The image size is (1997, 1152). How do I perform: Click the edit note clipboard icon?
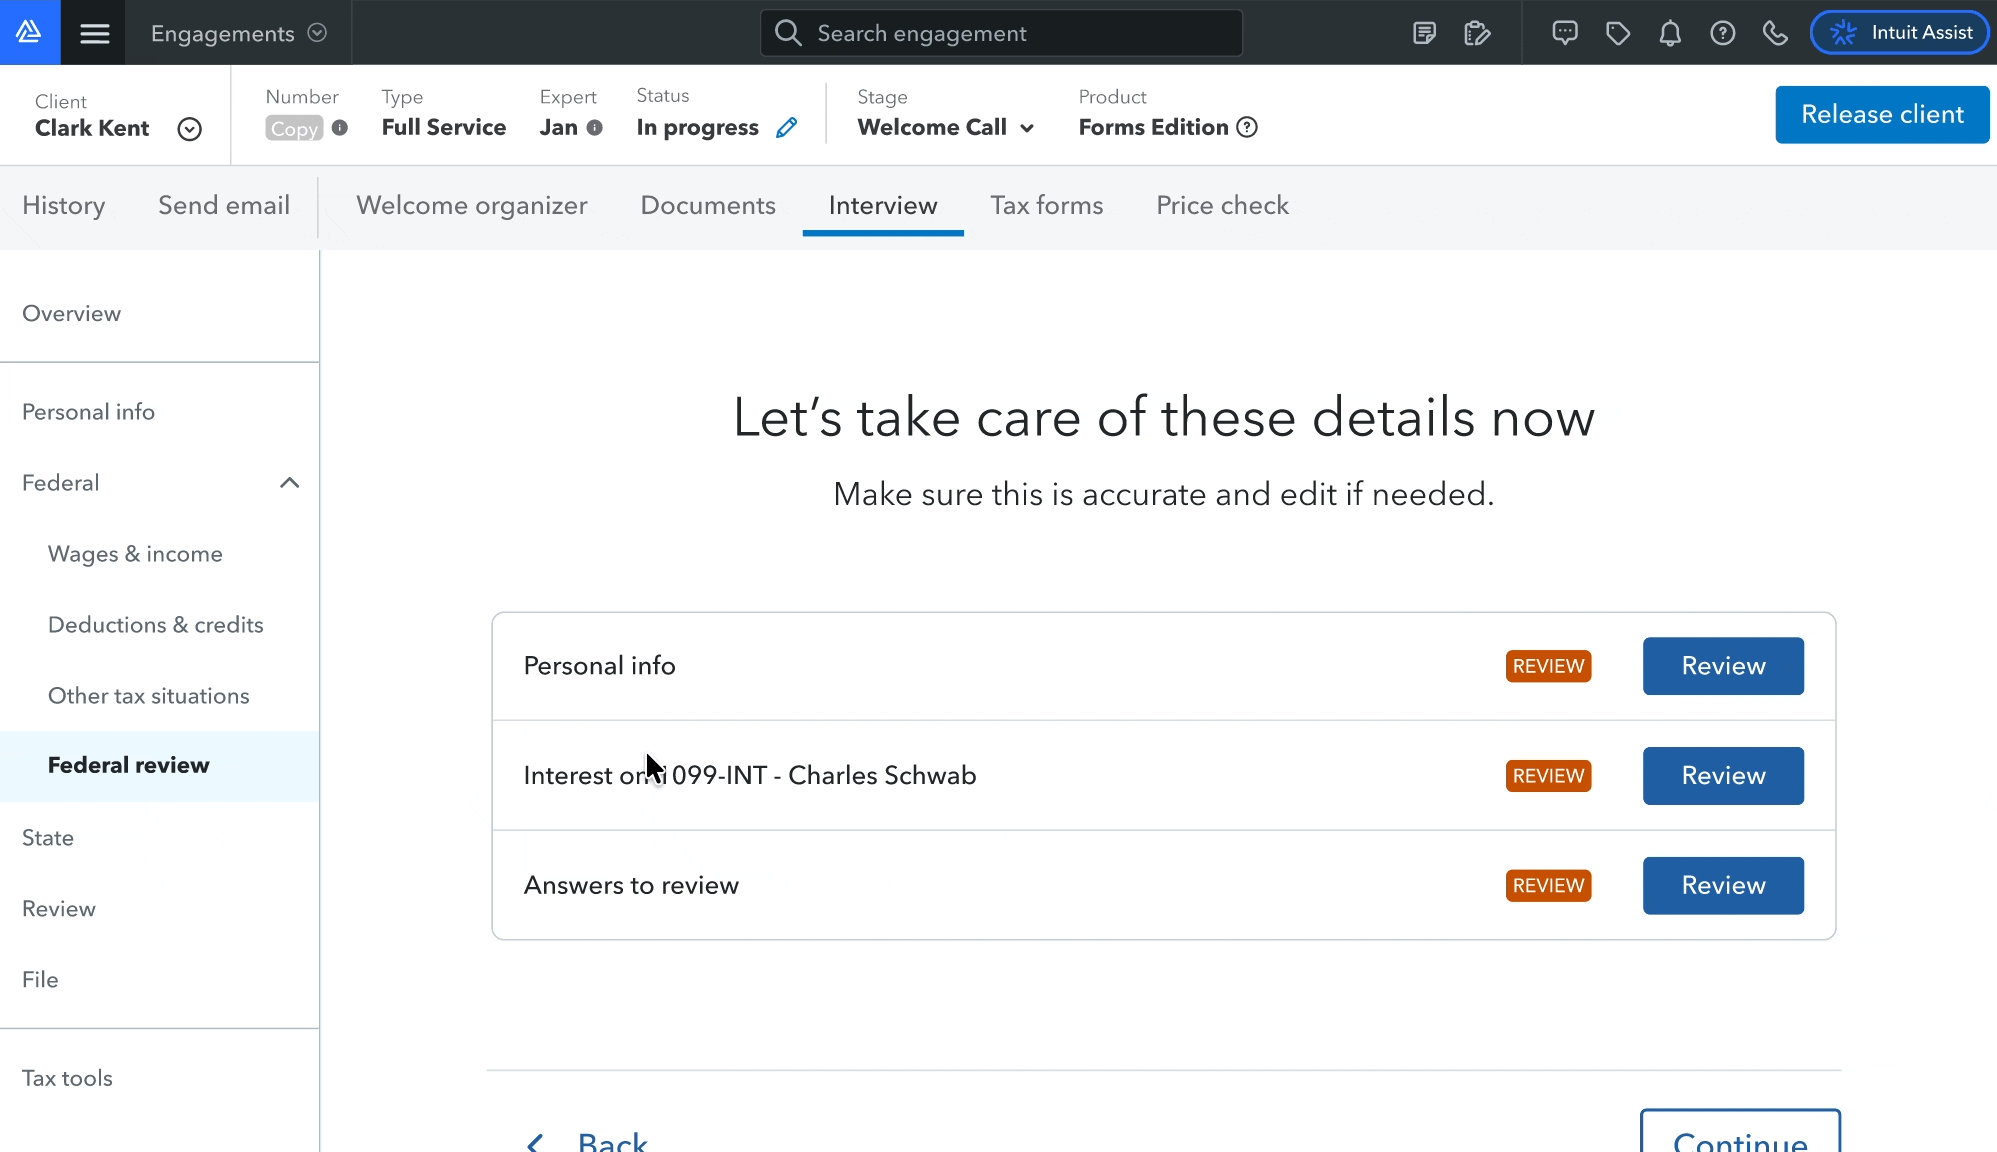(1477, 33)
